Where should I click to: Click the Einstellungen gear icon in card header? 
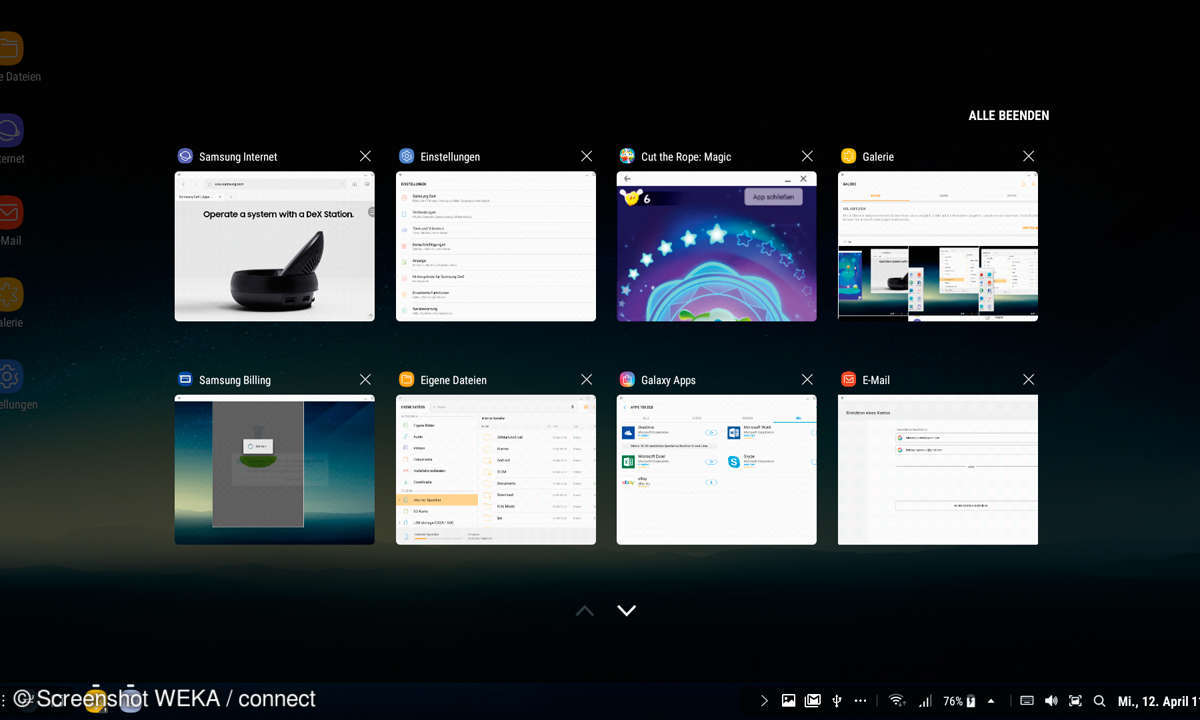pyautogui.click(x=406, y=156)
